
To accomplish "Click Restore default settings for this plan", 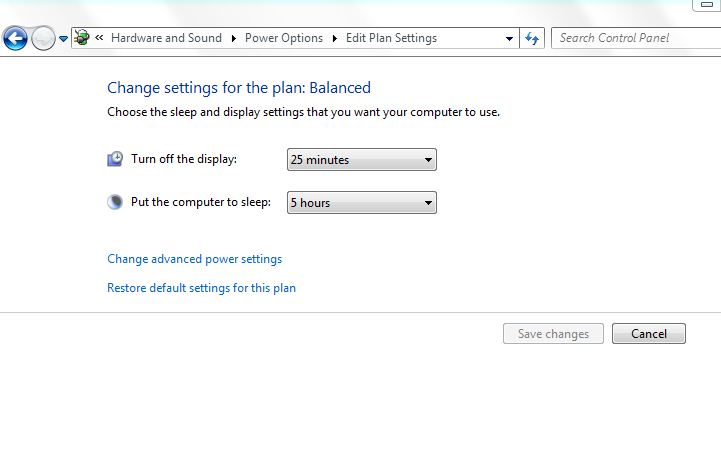I will pyautogui.click(x=201, y=288).
